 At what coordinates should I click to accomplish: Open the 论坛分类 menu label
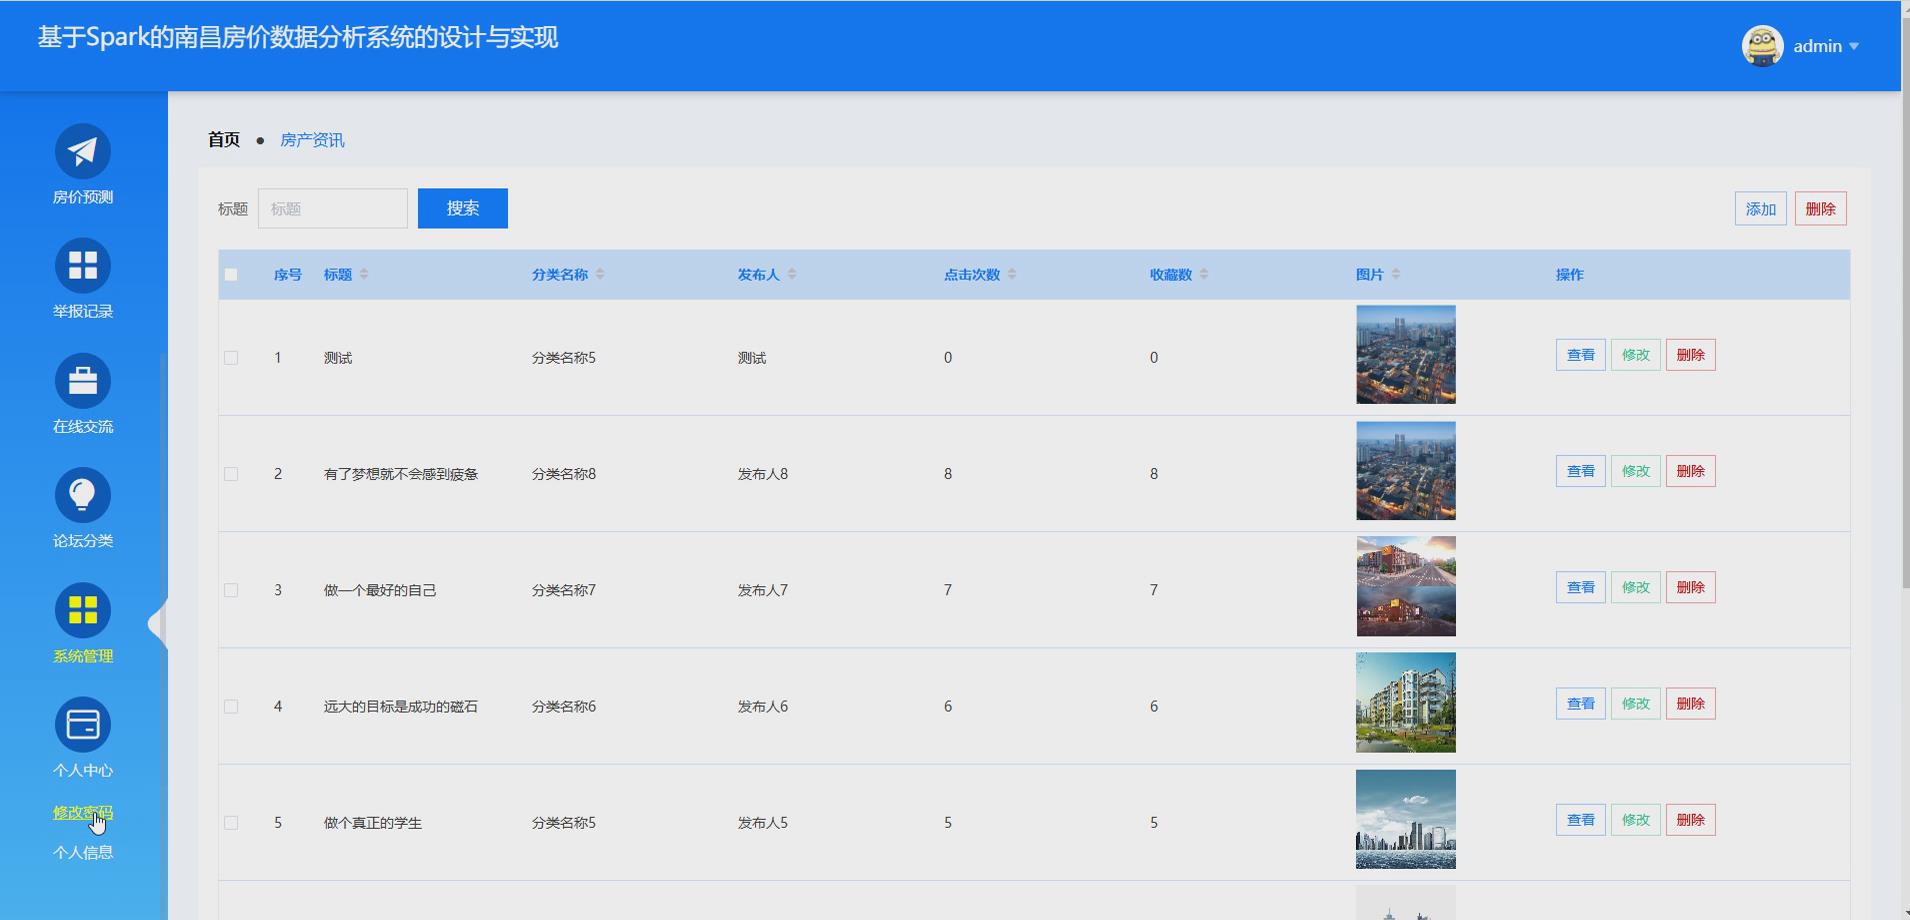[83, 540]
